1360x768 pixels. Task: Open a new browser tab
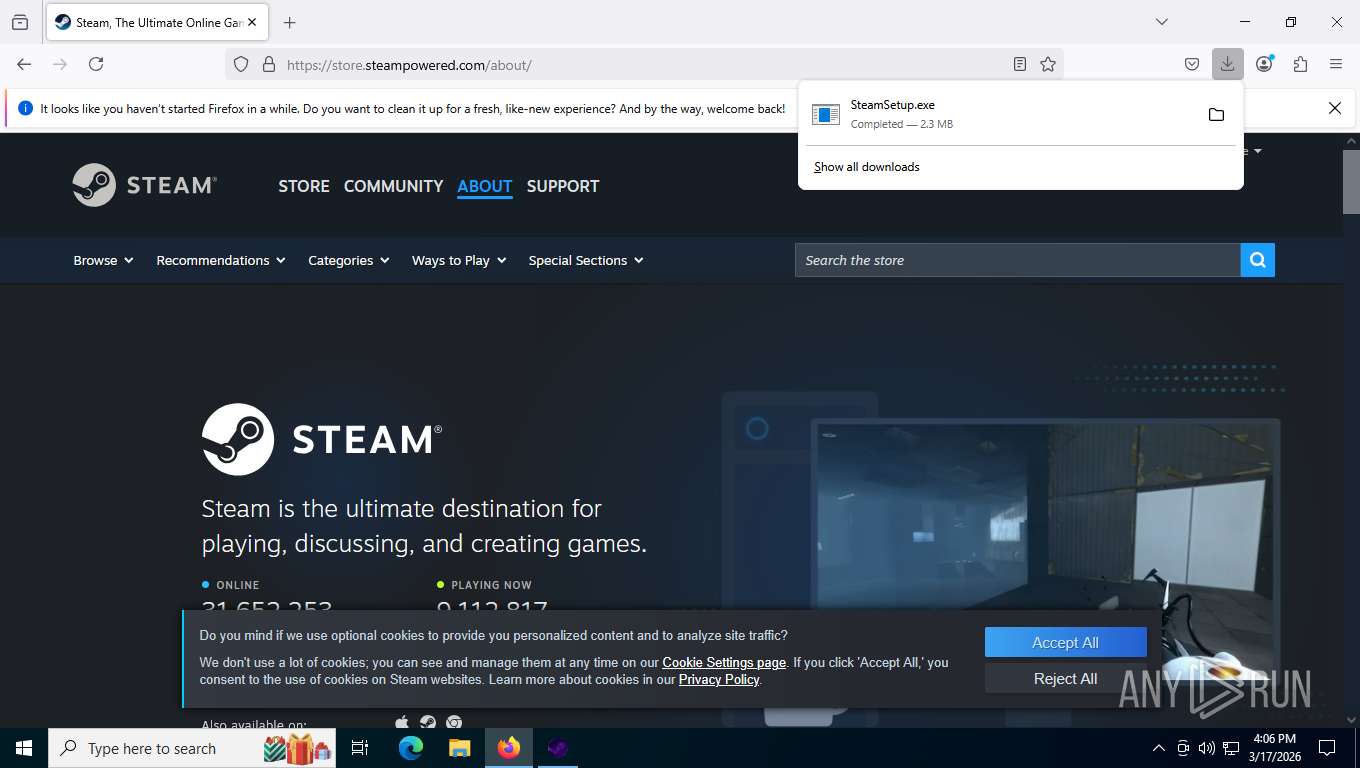coord(290,22)
